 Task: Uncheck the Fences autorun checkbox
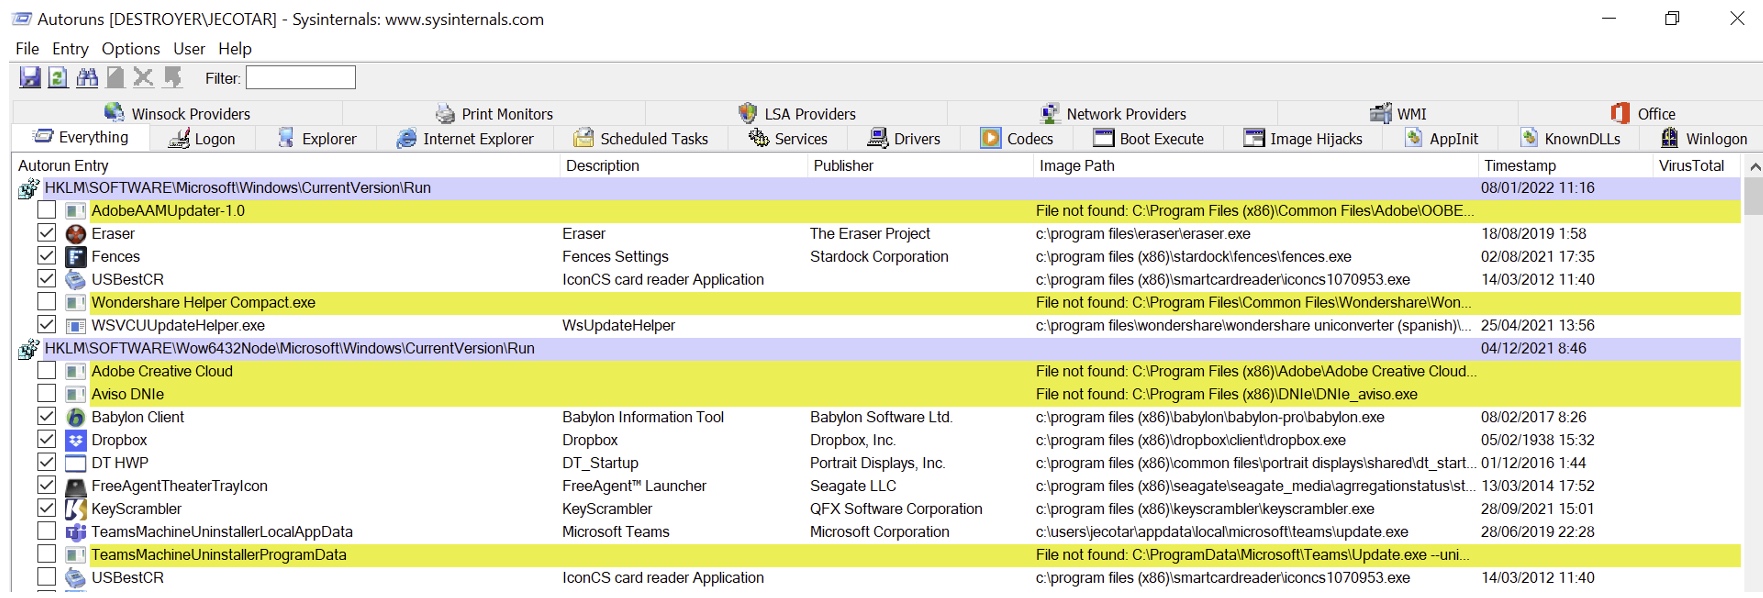[46, 256]
